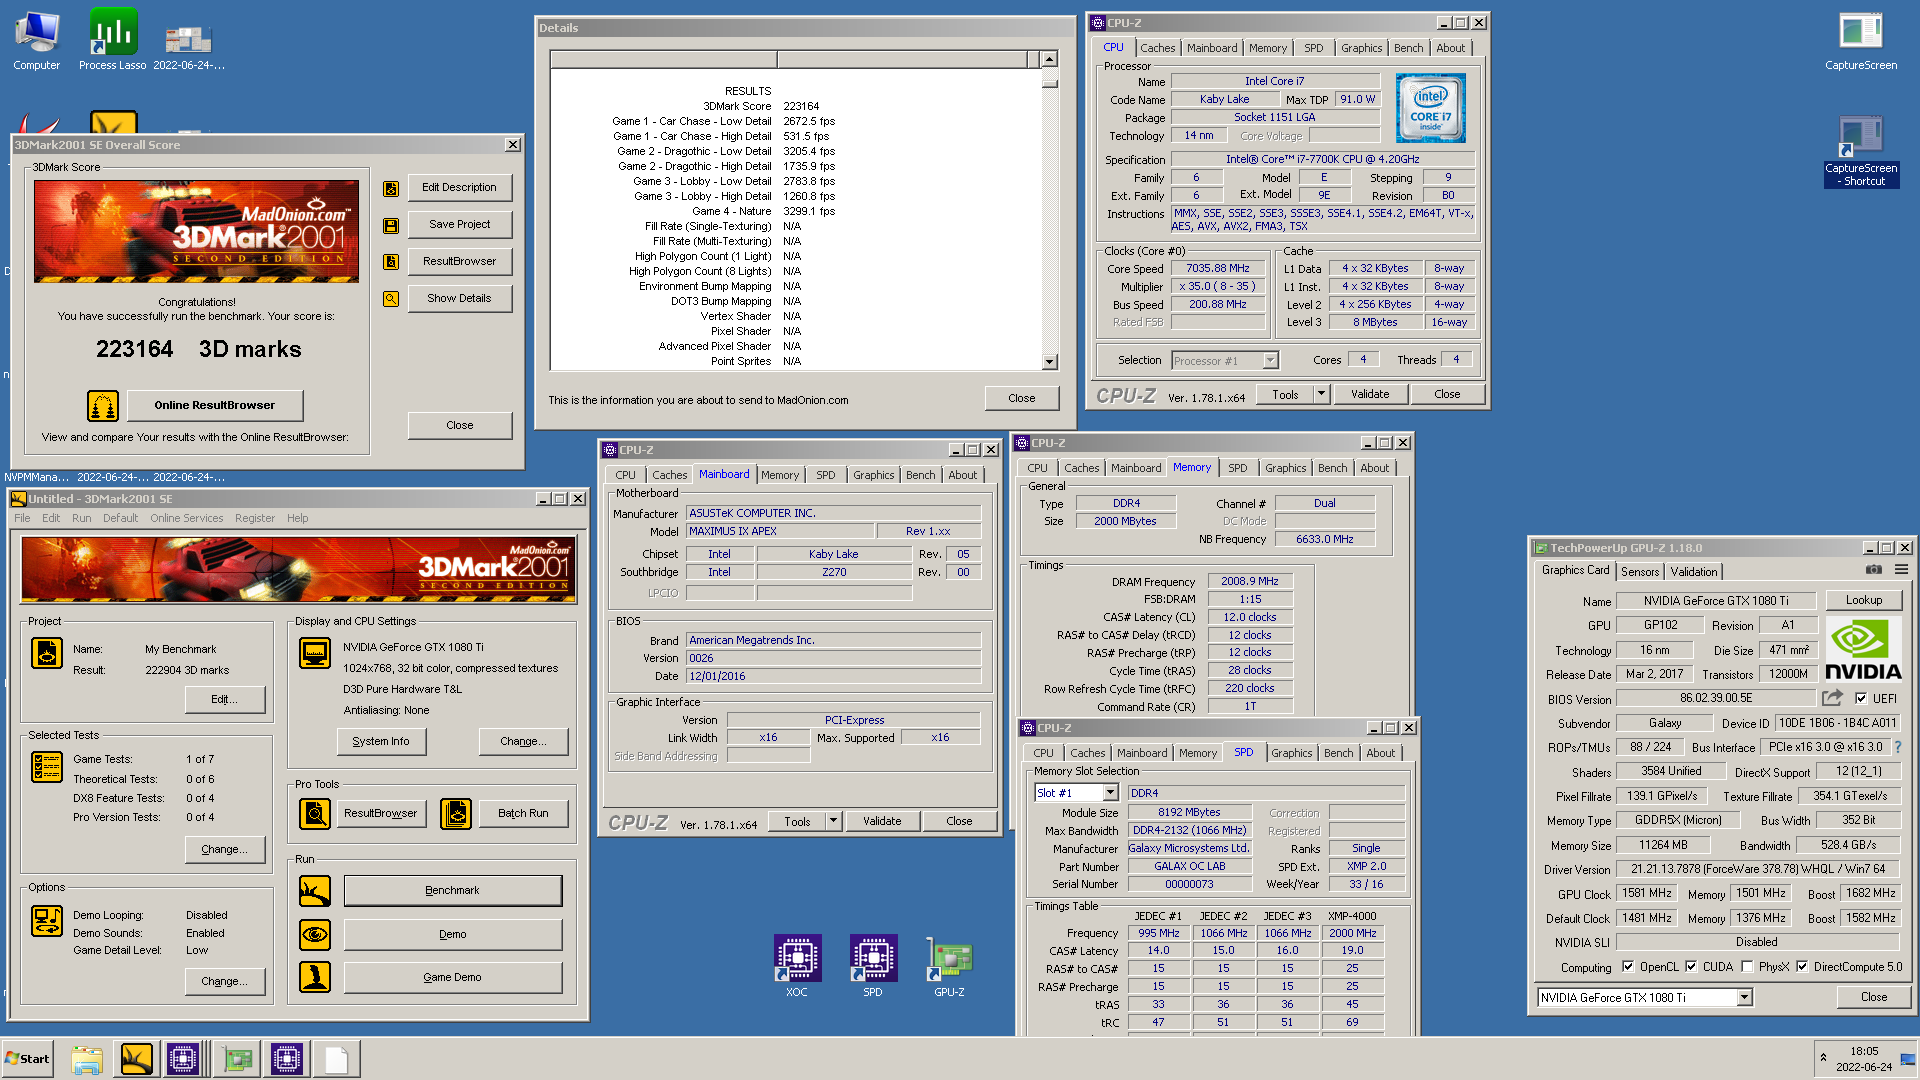Click the Selected Tests checklist icon
Screen dimensions: 1920x1080
47,767
